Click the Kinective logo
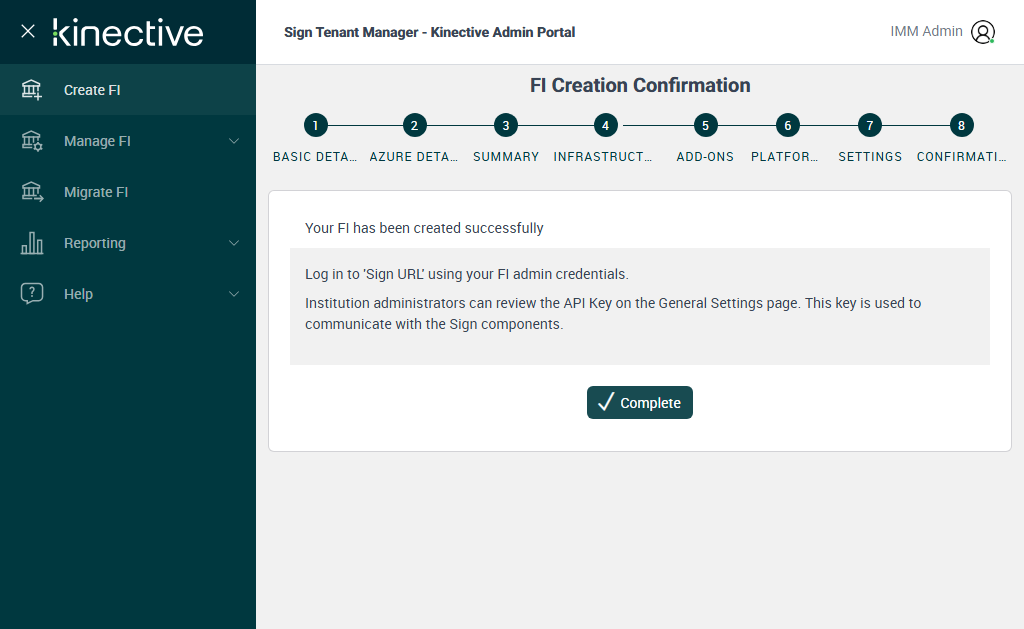The width and height of the screenshot is (1024, 629). 128,33
